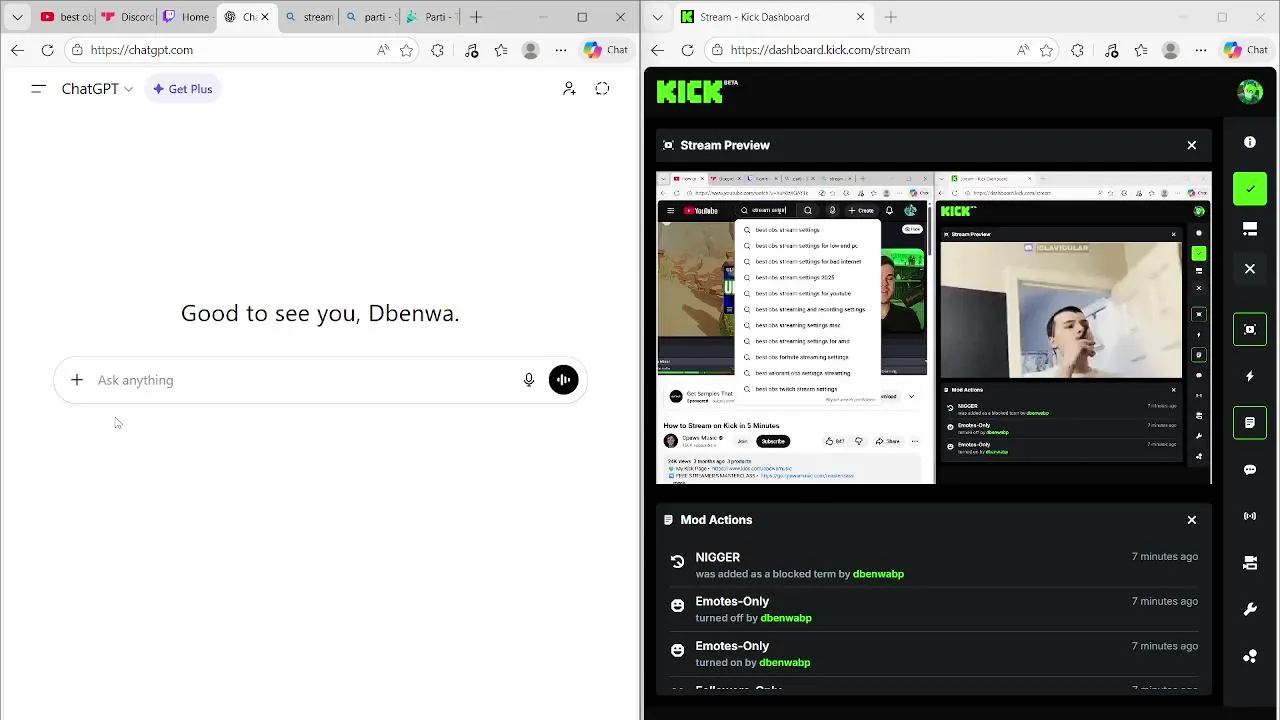Switch to the Twitch Home tab
1280x720 pixels.
pyautogui.click(x=186, y=17)
